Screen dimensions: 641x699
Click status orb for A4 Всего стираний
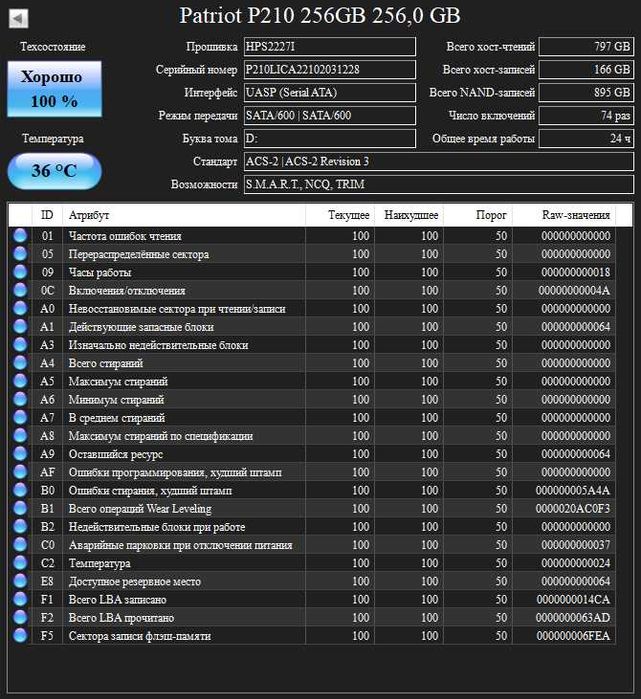click(20, 363)
